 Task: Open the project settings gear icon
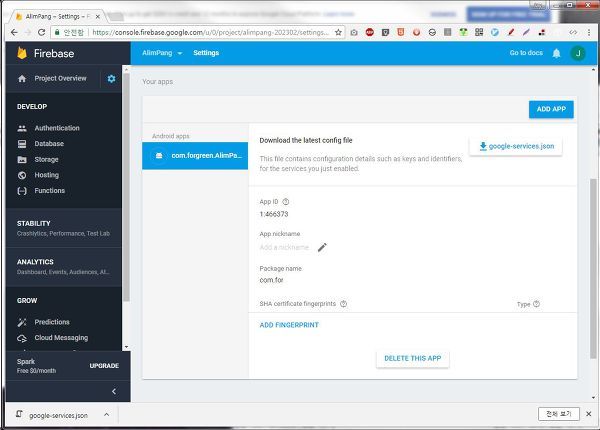(111, 79)
